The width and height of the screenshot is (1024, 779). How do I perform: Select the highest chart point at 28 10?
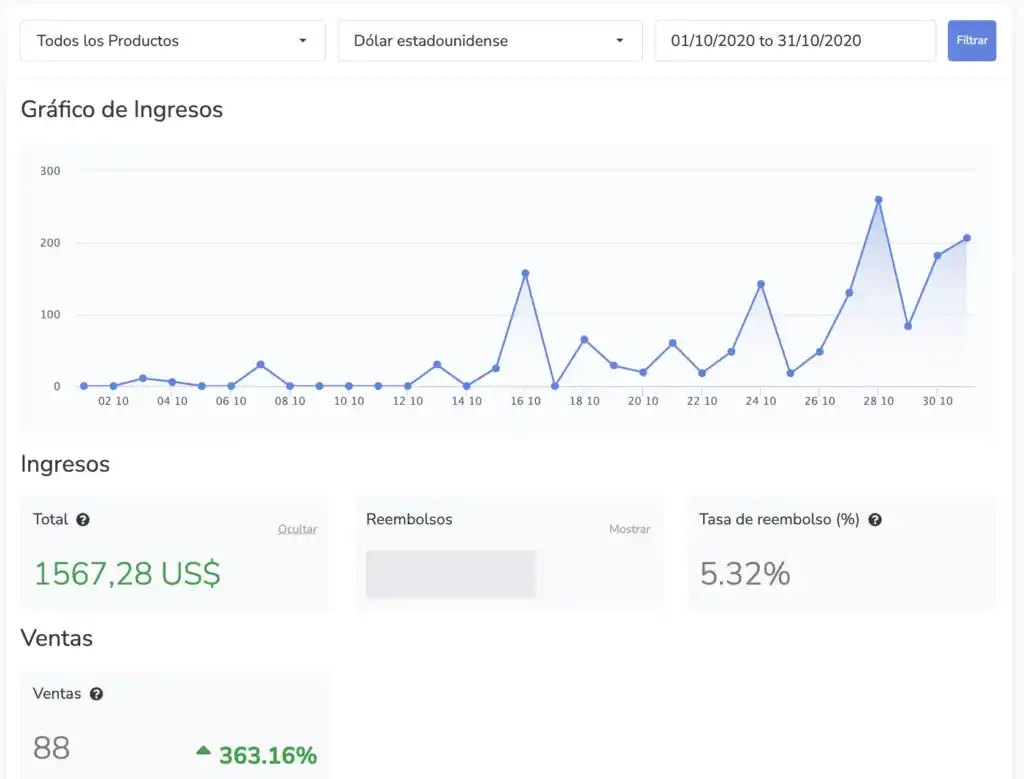(x=879, y=200)
